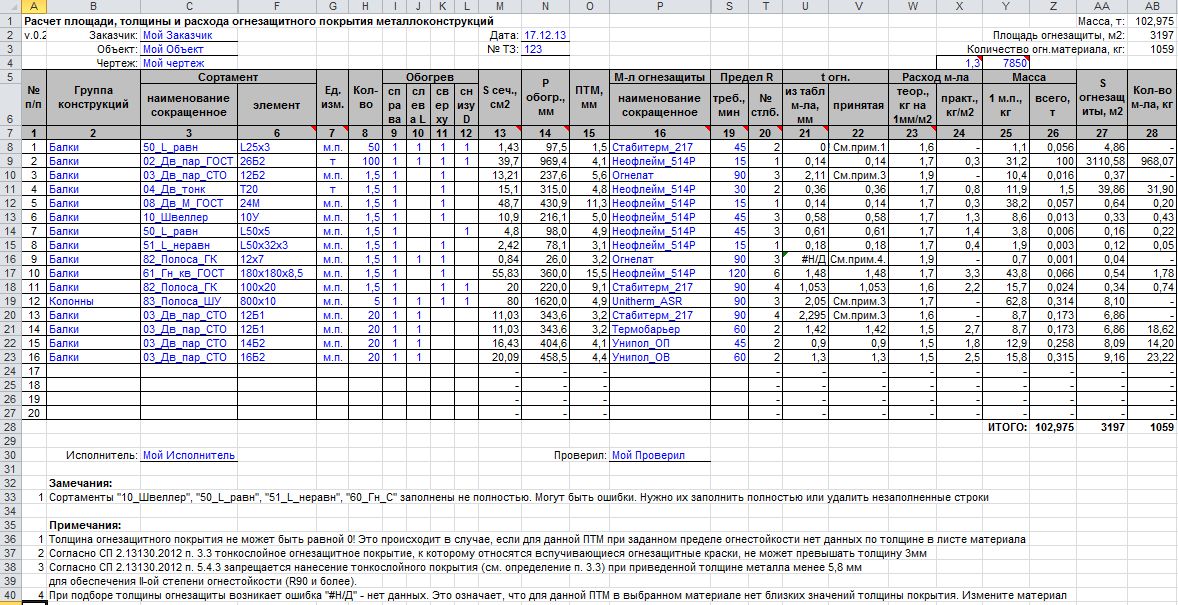Select the Мой Исполнитель cell

point(189,455)
